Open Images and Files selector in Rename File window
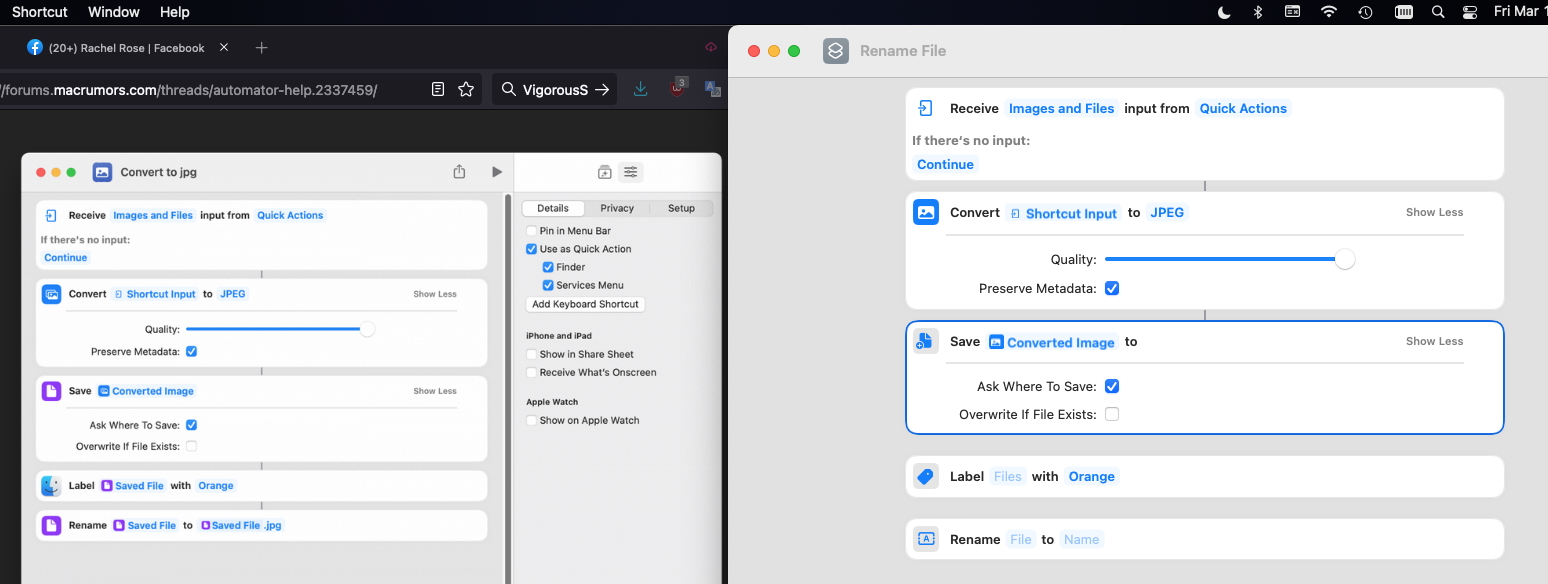 (1061, 108)
